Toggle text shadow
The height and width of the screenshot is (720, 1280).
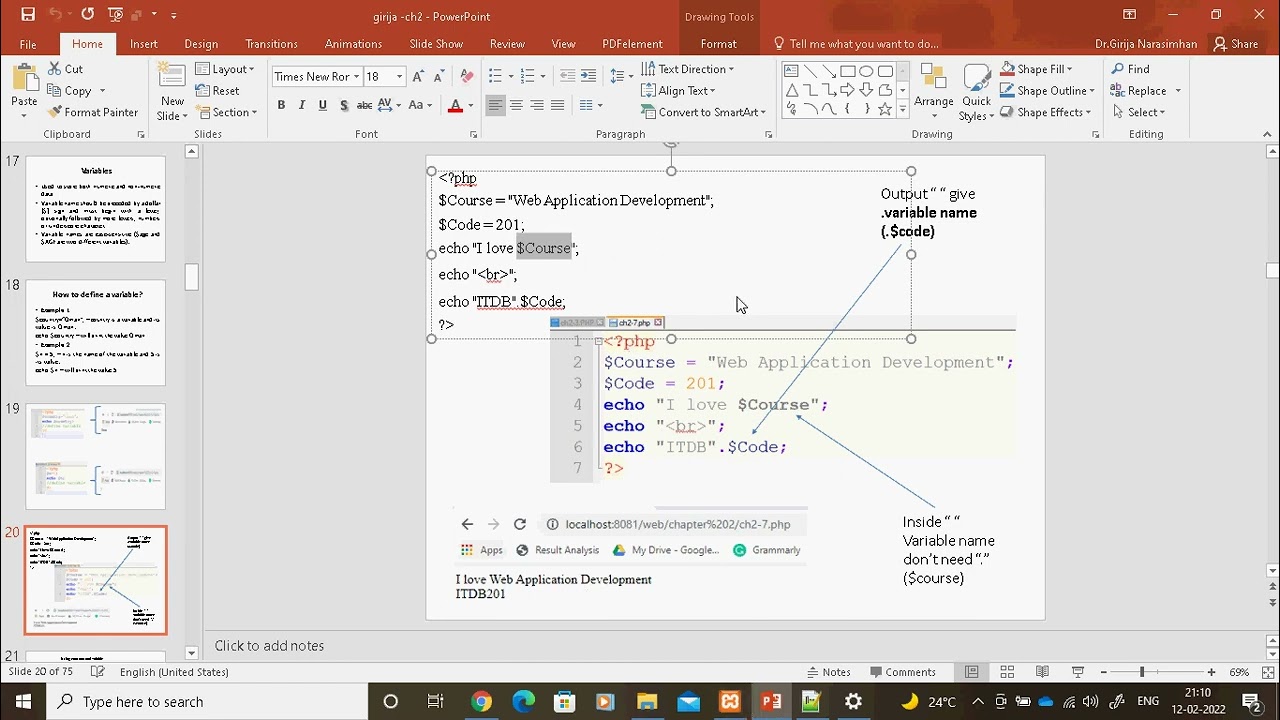(344, 105)
